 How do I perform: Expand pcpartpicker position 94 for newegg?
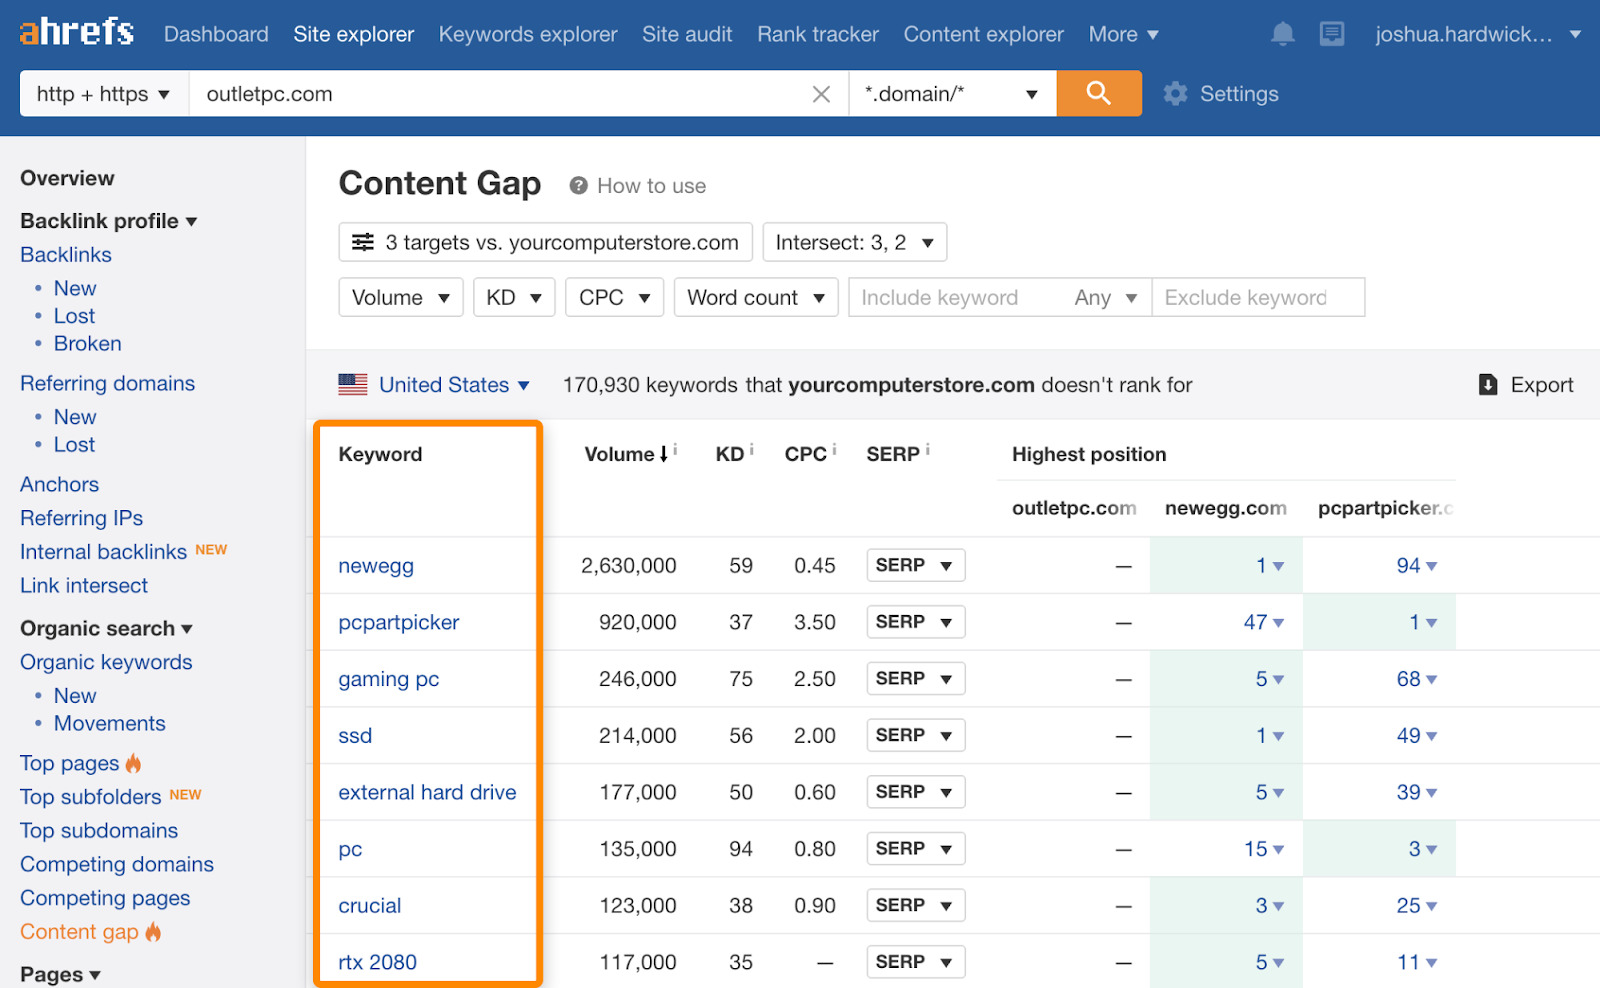pos(1417,566)
